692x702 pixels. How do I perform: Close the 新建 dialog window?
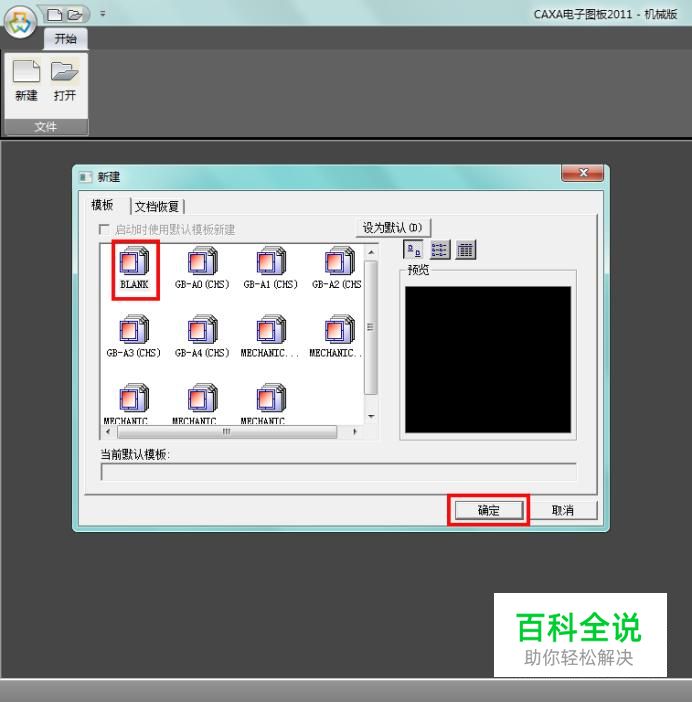click(x=582, y=173)
